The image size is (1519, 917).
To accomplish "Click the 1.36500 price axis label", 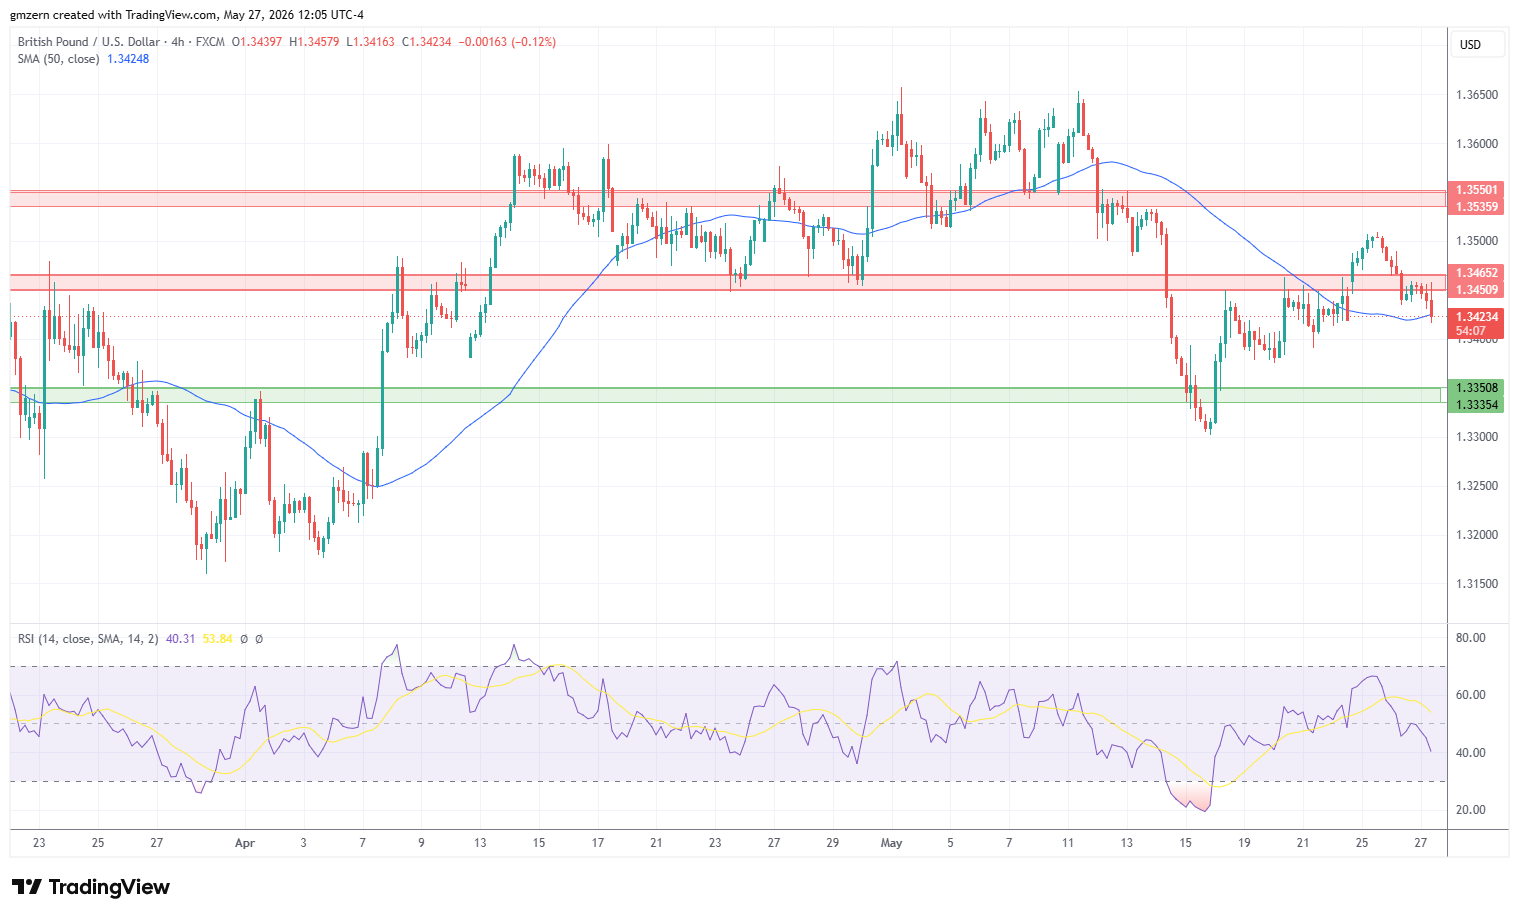I will [x=1477, y=95].
